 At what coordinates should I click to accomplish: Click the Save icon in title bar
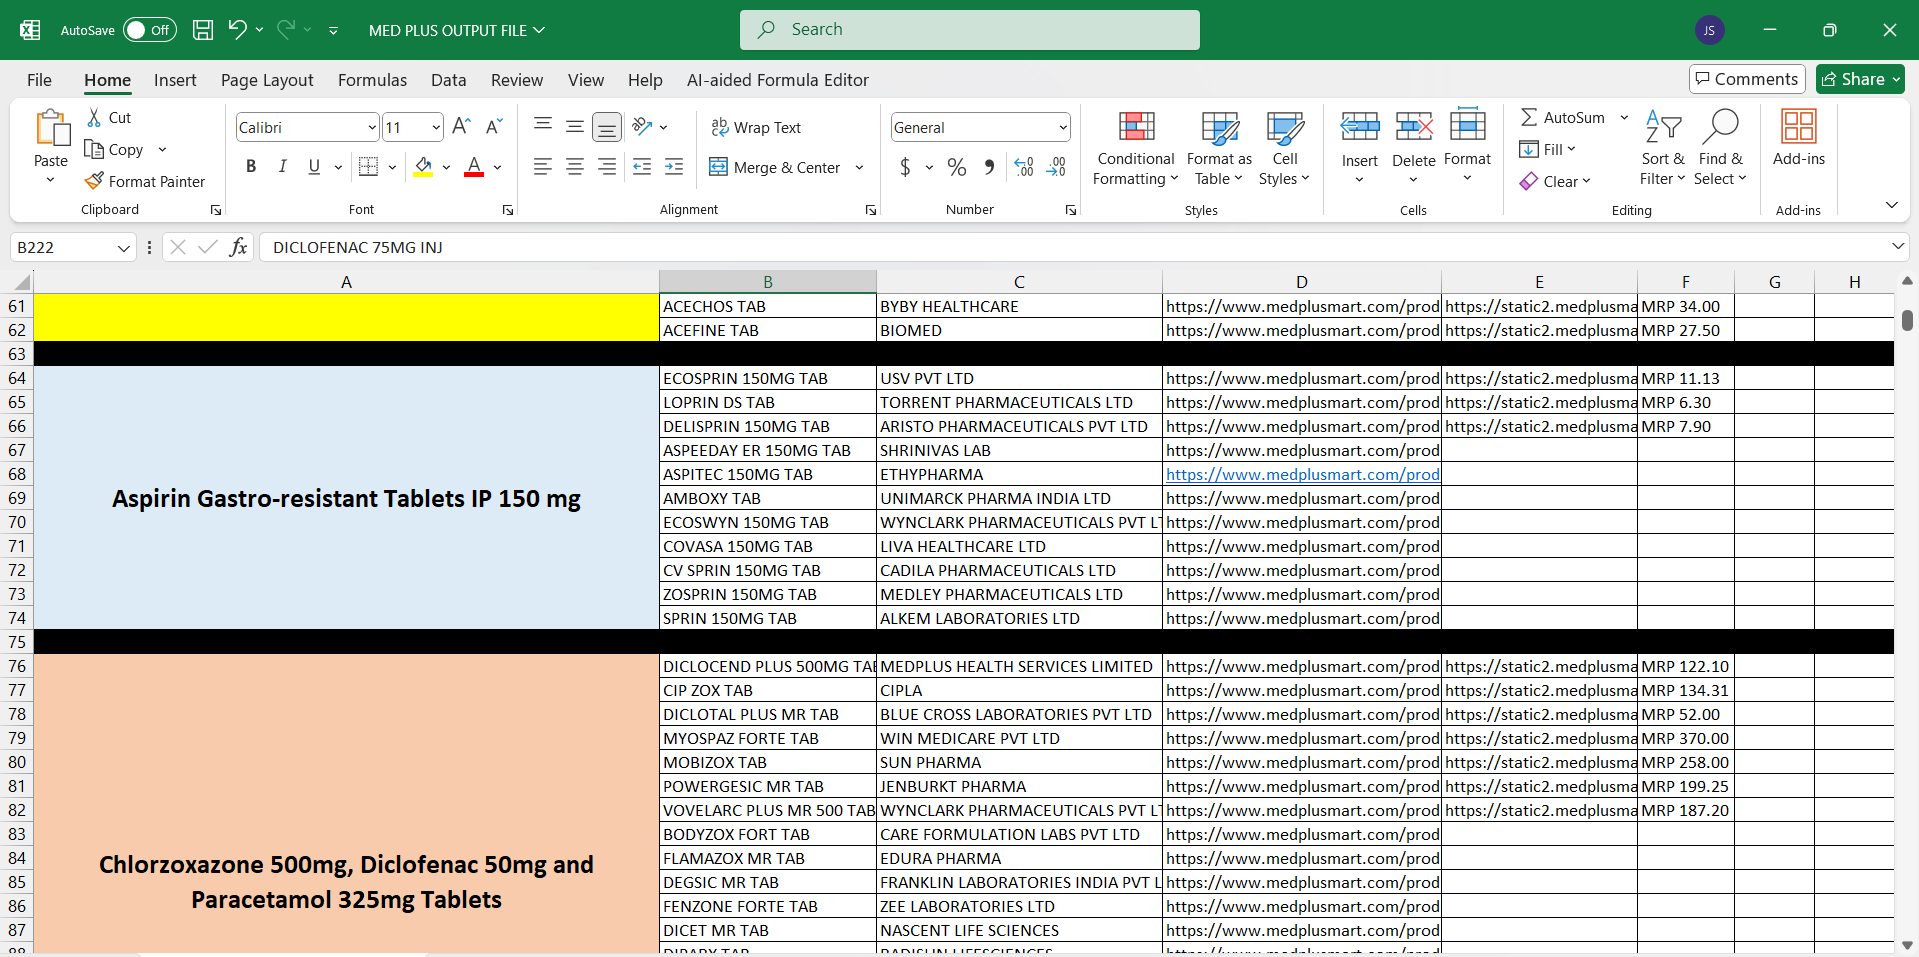(x=203, y=30)
